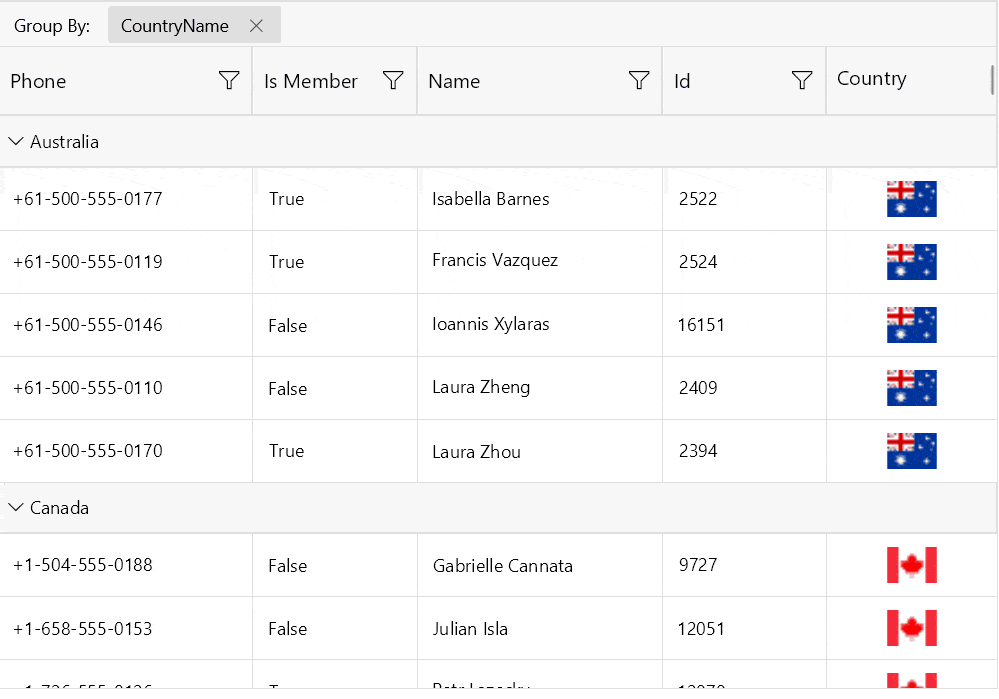
Task: Sort by the Name column header
Action: pos(455,80)
